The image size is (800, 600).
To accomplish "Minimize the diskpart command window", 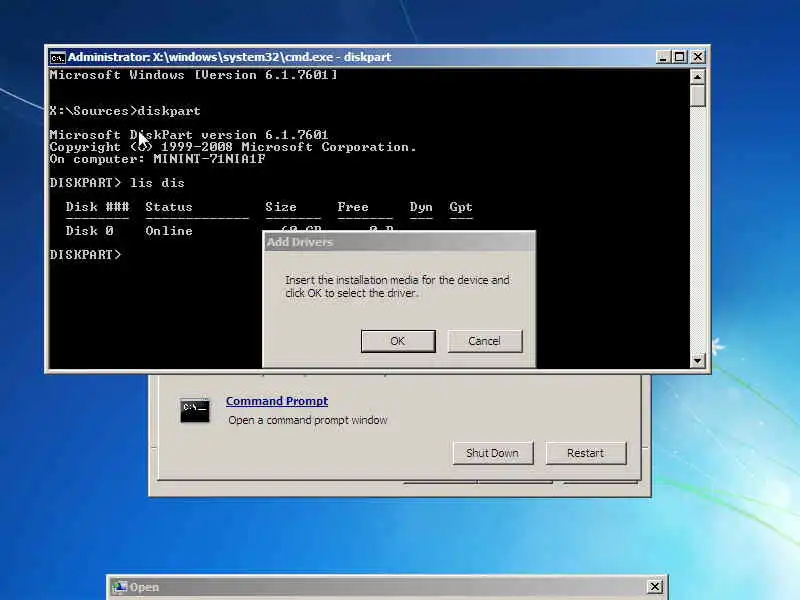I will point(662,57).
